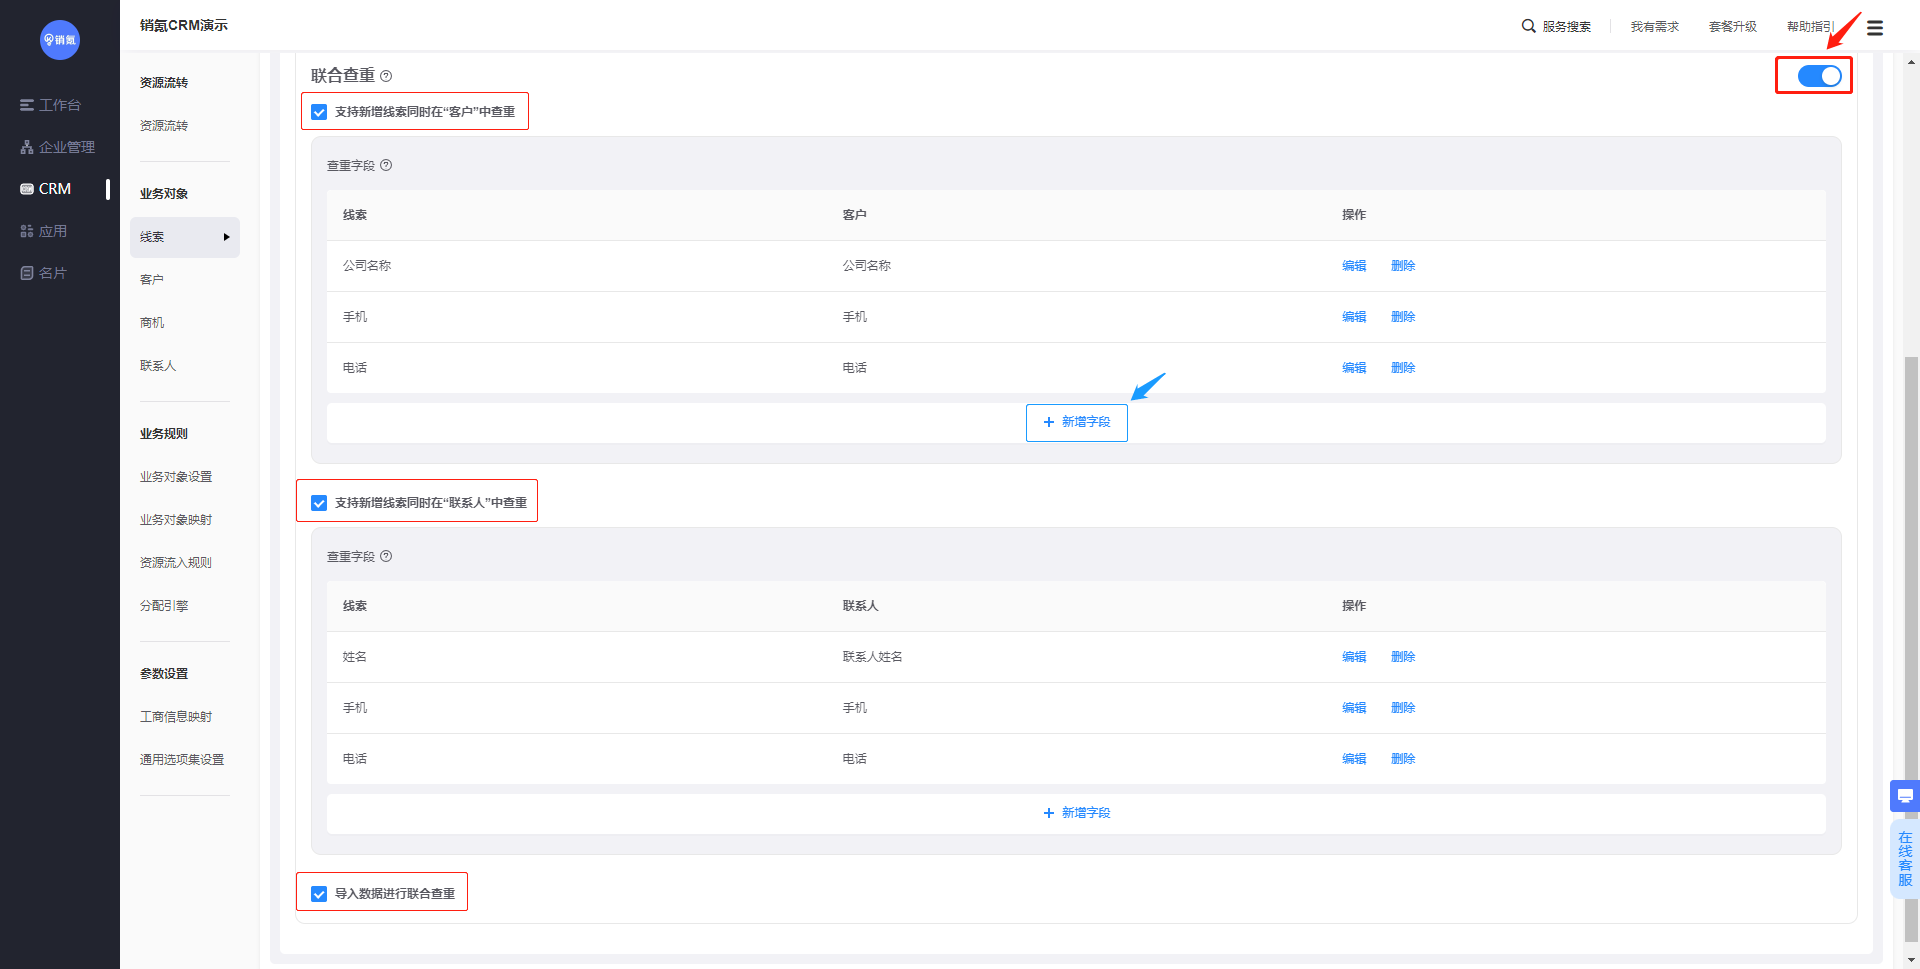Click the 服务搜索 search icon
1920x969 pixels.
pyautogui.click(x=1528, y=26)
